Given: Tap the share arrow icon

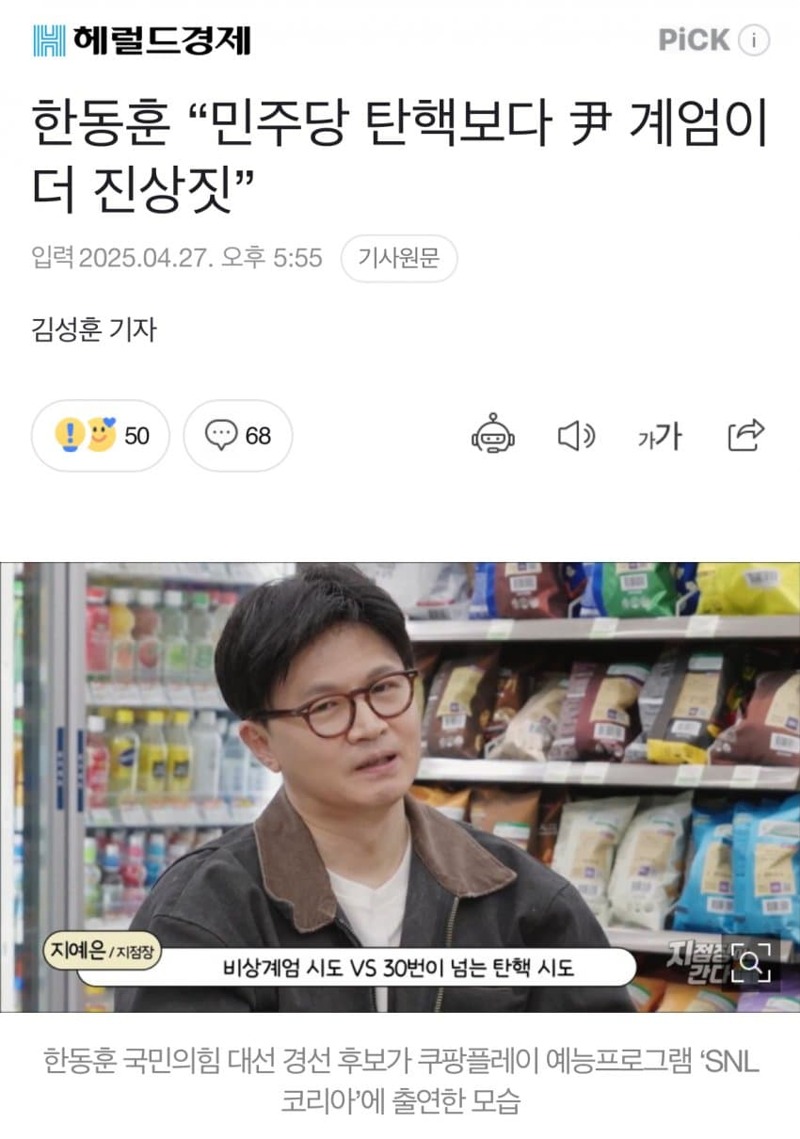Looking at the screenshot, I should (x=746, y=434).
